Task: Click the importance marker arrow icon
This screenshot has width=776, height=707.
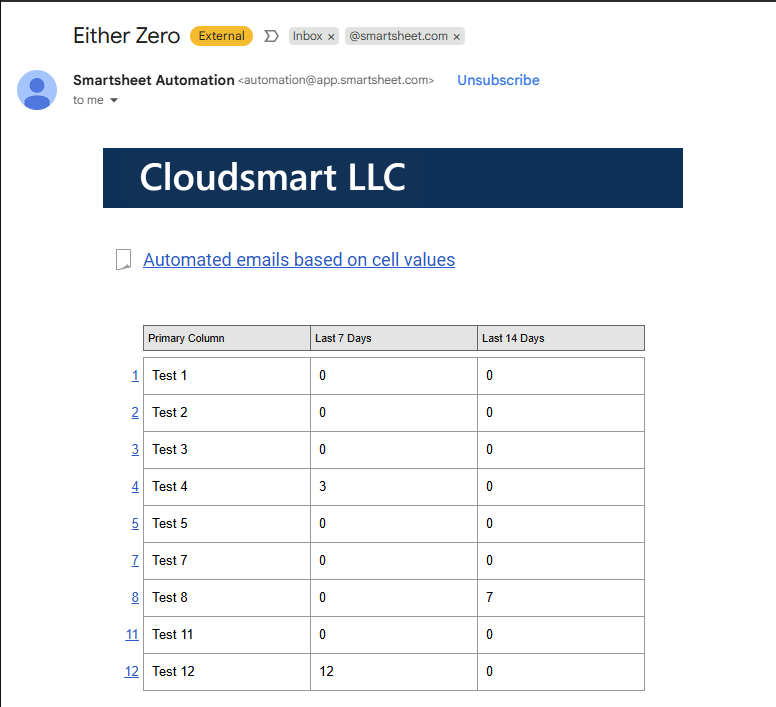Action: [271, 36]
